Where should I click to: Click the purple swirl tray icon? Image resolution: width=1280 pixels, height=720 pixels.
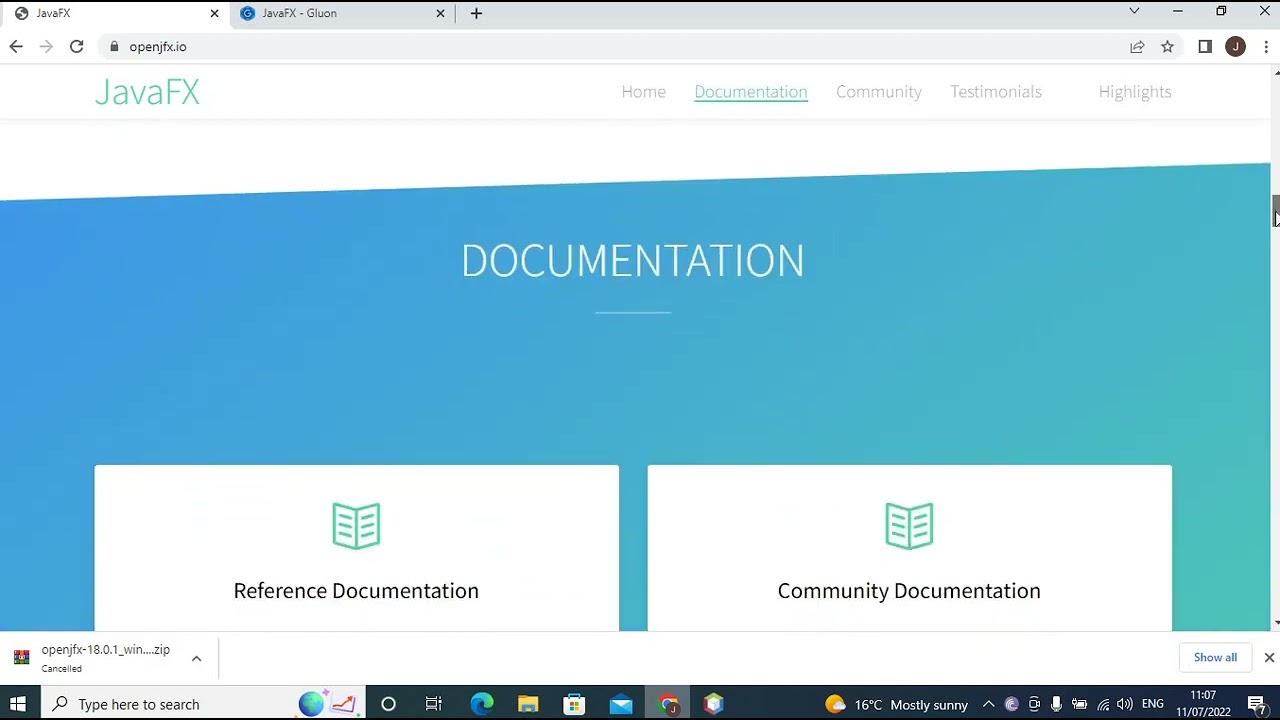(x=1011, y=704)
